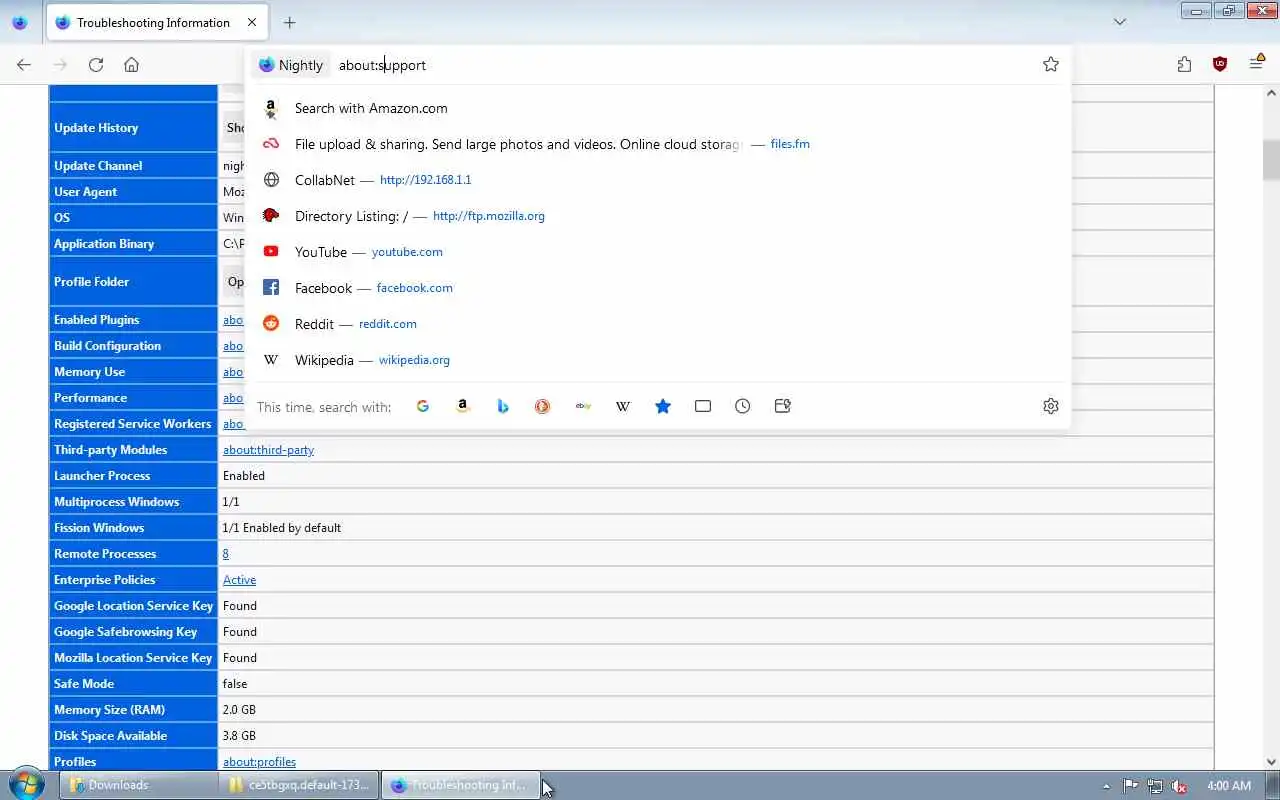
Task: Search this time with Bing
Action: (503, 406)
